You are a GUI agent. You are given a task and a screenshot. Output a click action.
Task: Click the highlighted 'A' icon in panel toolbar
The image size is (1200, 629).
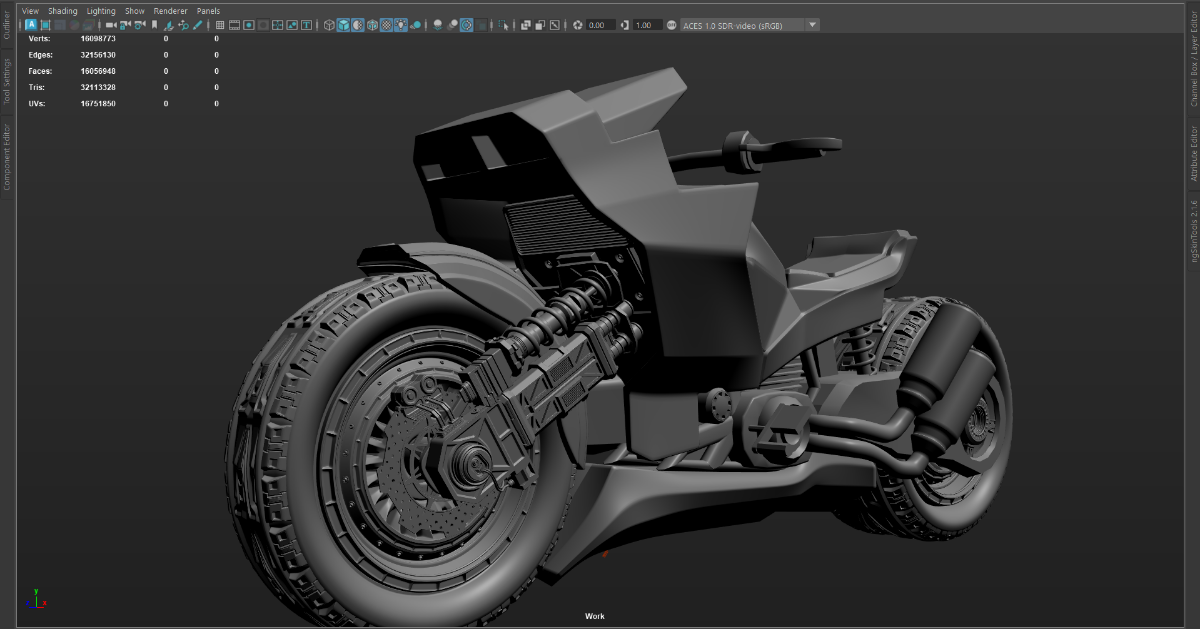click(31, 25)
